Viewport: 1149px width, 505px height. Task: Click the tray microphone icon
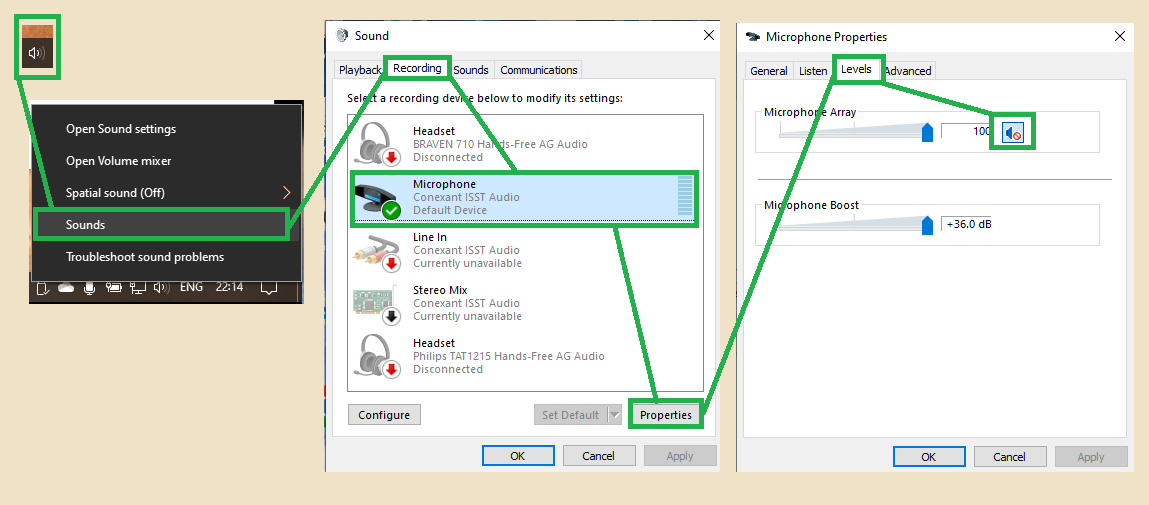pos(89,288)
